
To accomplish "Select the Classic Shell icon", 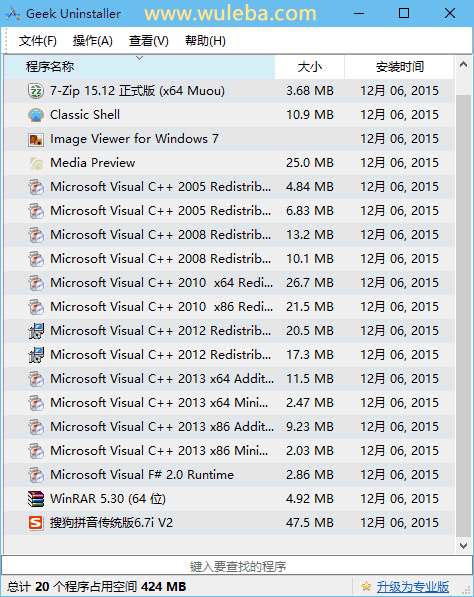I will point(36,115).
